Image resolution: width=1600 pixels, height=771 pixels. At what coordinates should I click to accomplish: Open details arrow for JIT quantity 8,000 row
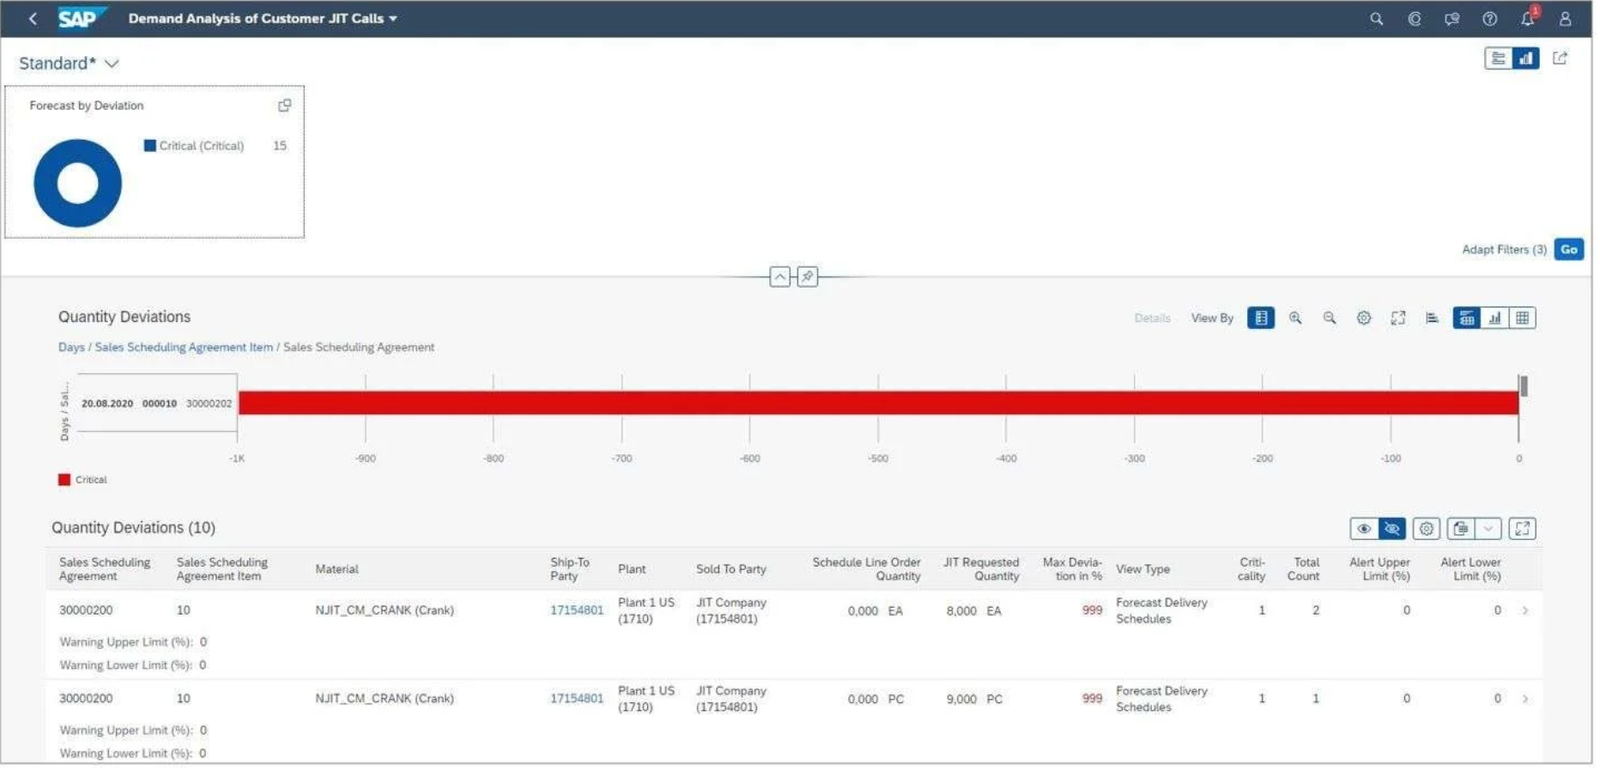click(1525, 610)
